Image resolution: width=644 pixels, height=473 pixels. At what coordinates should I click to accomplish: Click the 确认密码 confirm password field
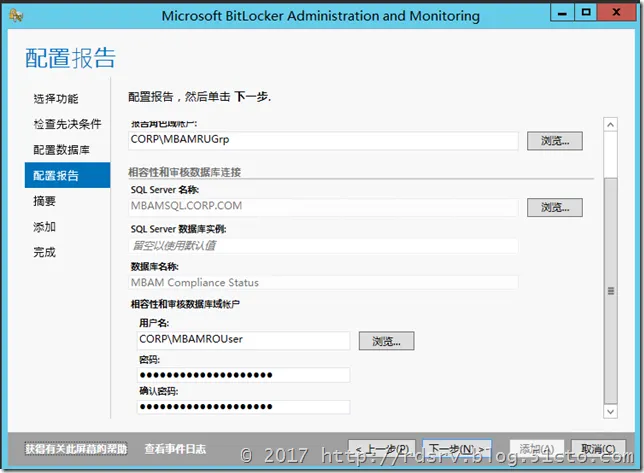point(243,406)
